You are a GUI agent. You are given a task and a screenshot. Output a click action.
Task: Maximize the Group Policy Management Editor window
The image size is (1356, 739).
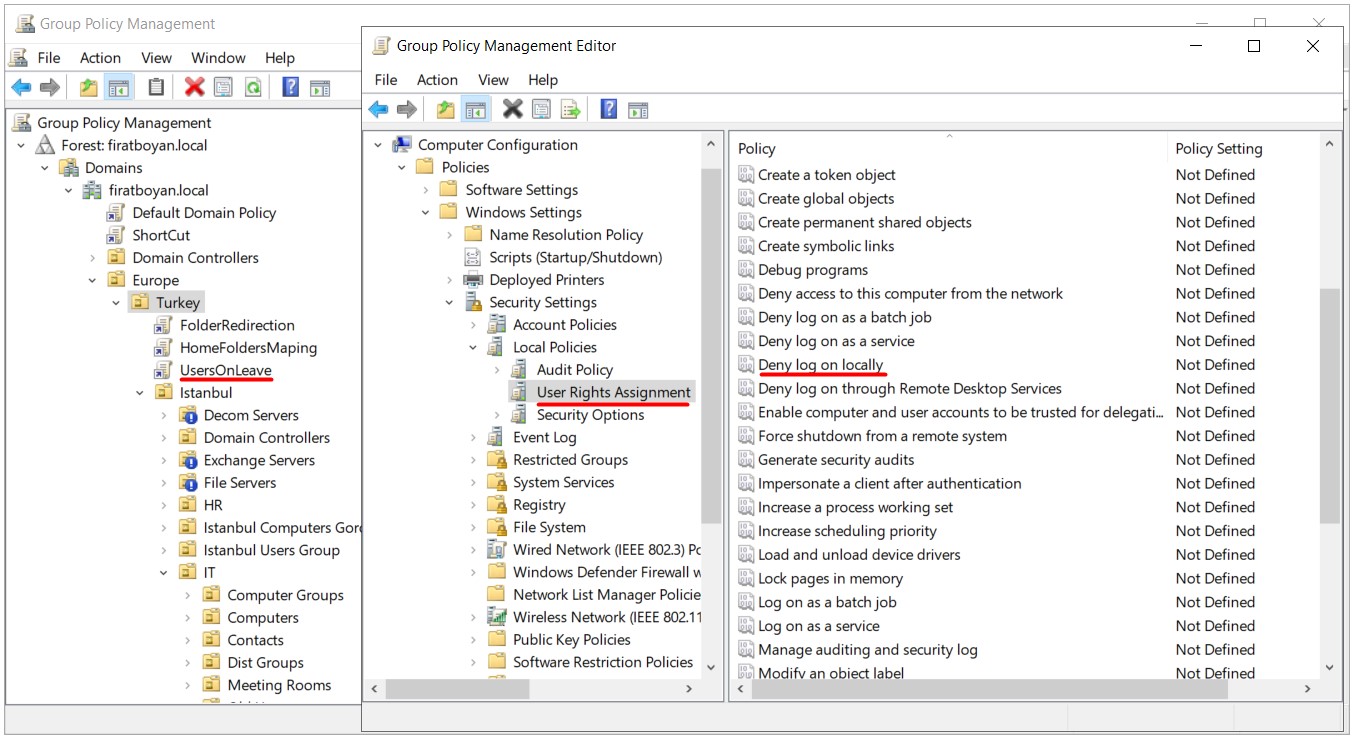(x=1254, y=46)
